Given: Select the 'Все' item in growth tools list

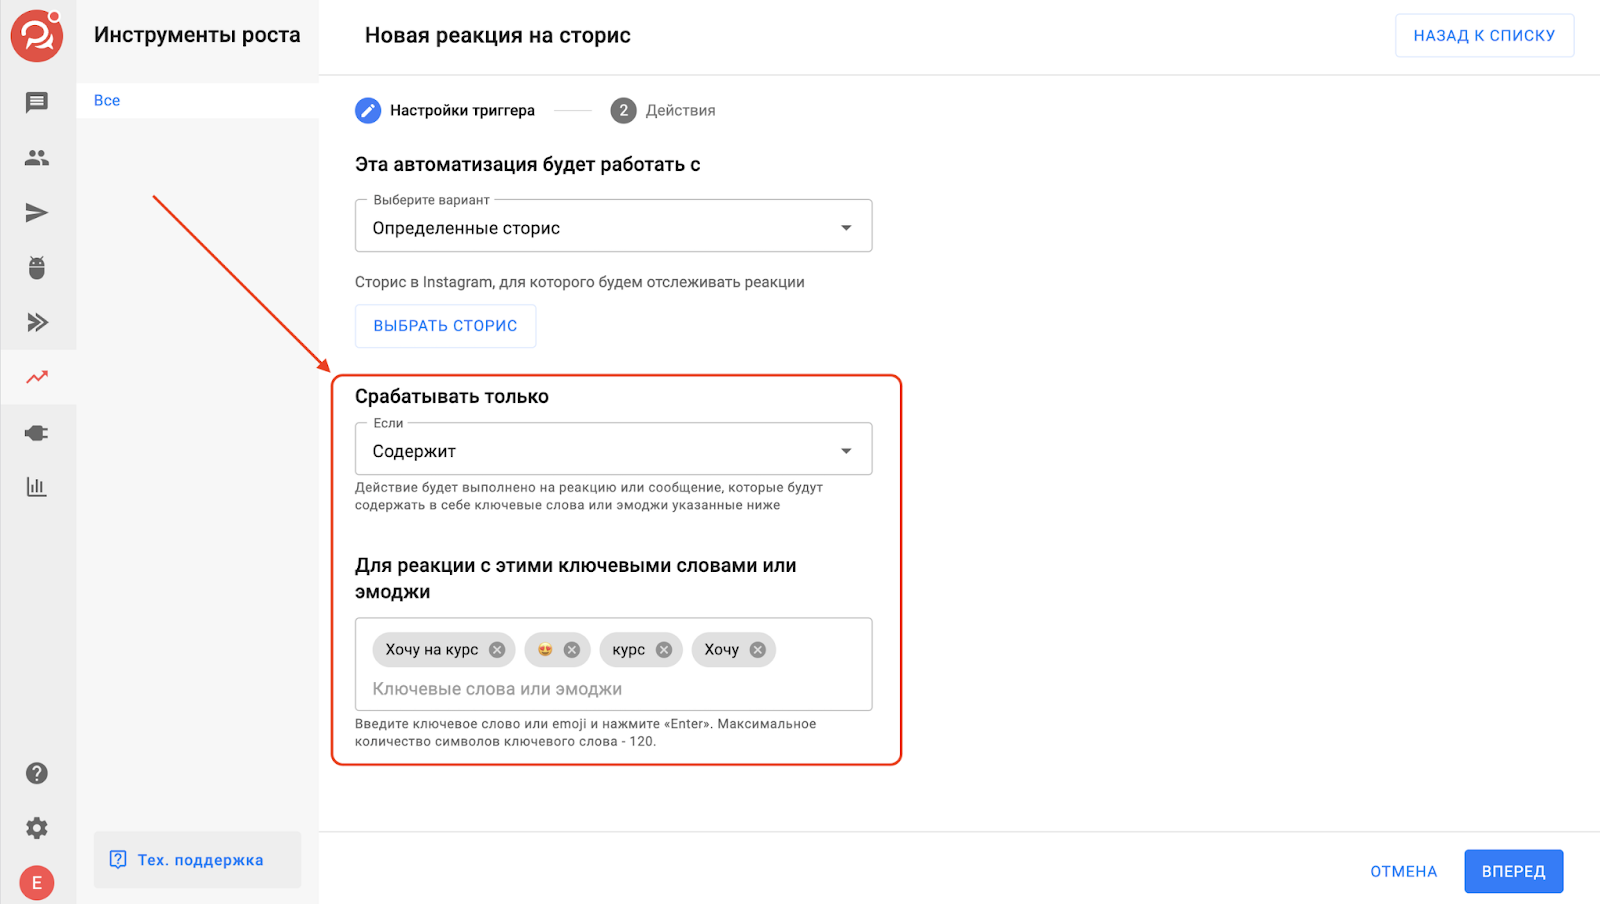Looking at the screenshot, I should (107, 100).
